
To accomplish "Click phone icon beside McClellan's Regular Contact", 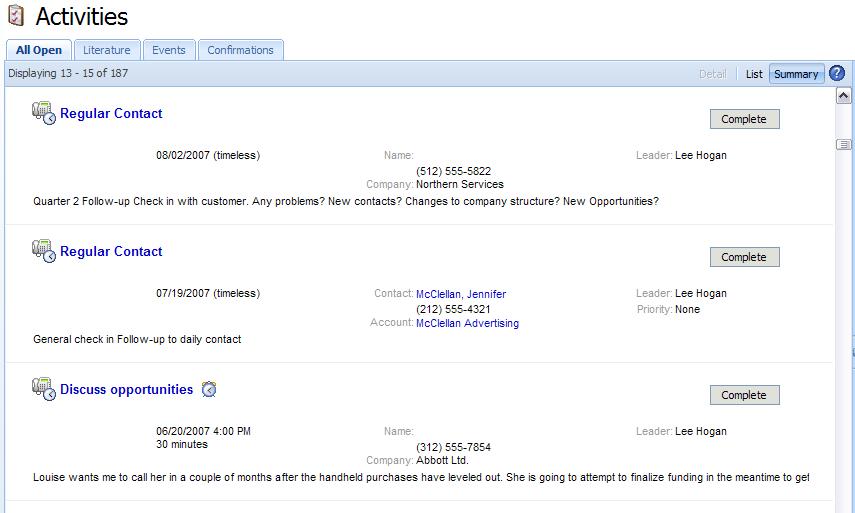I will [x=44, y=252].
